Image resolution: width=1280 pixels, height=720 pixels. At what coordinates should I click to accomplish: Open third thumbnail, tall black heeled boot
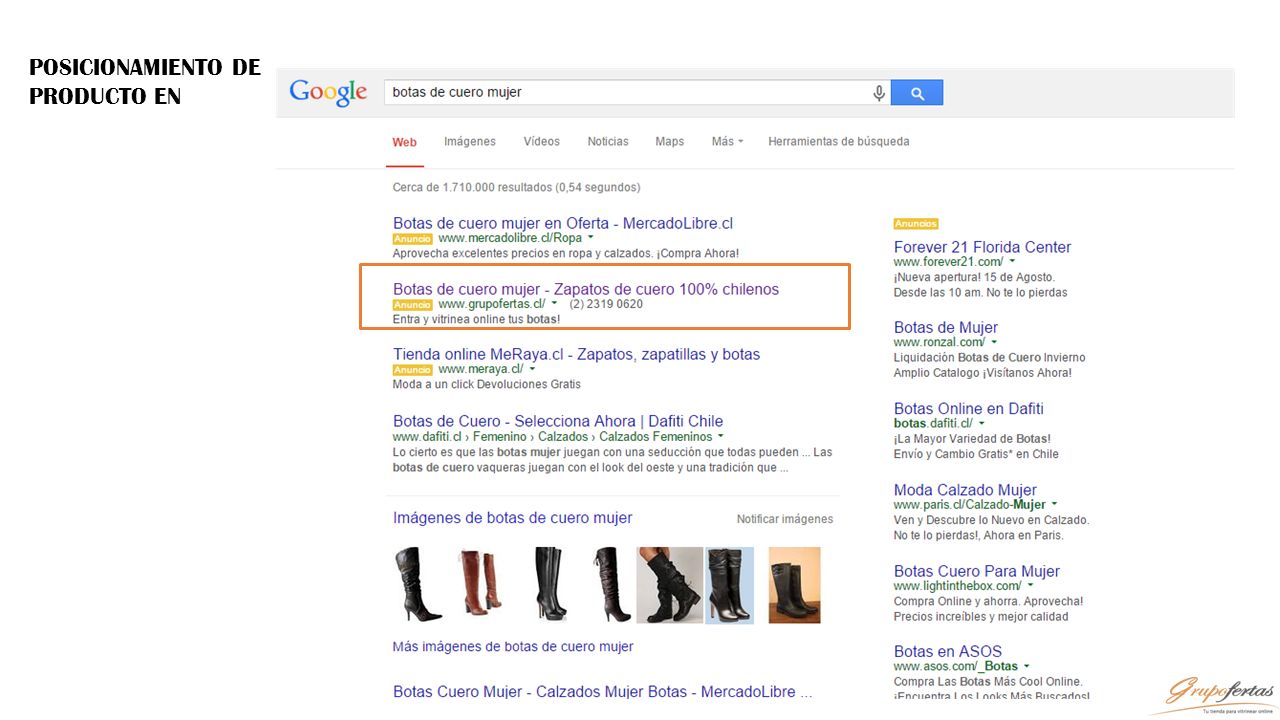tap(549, 585)
